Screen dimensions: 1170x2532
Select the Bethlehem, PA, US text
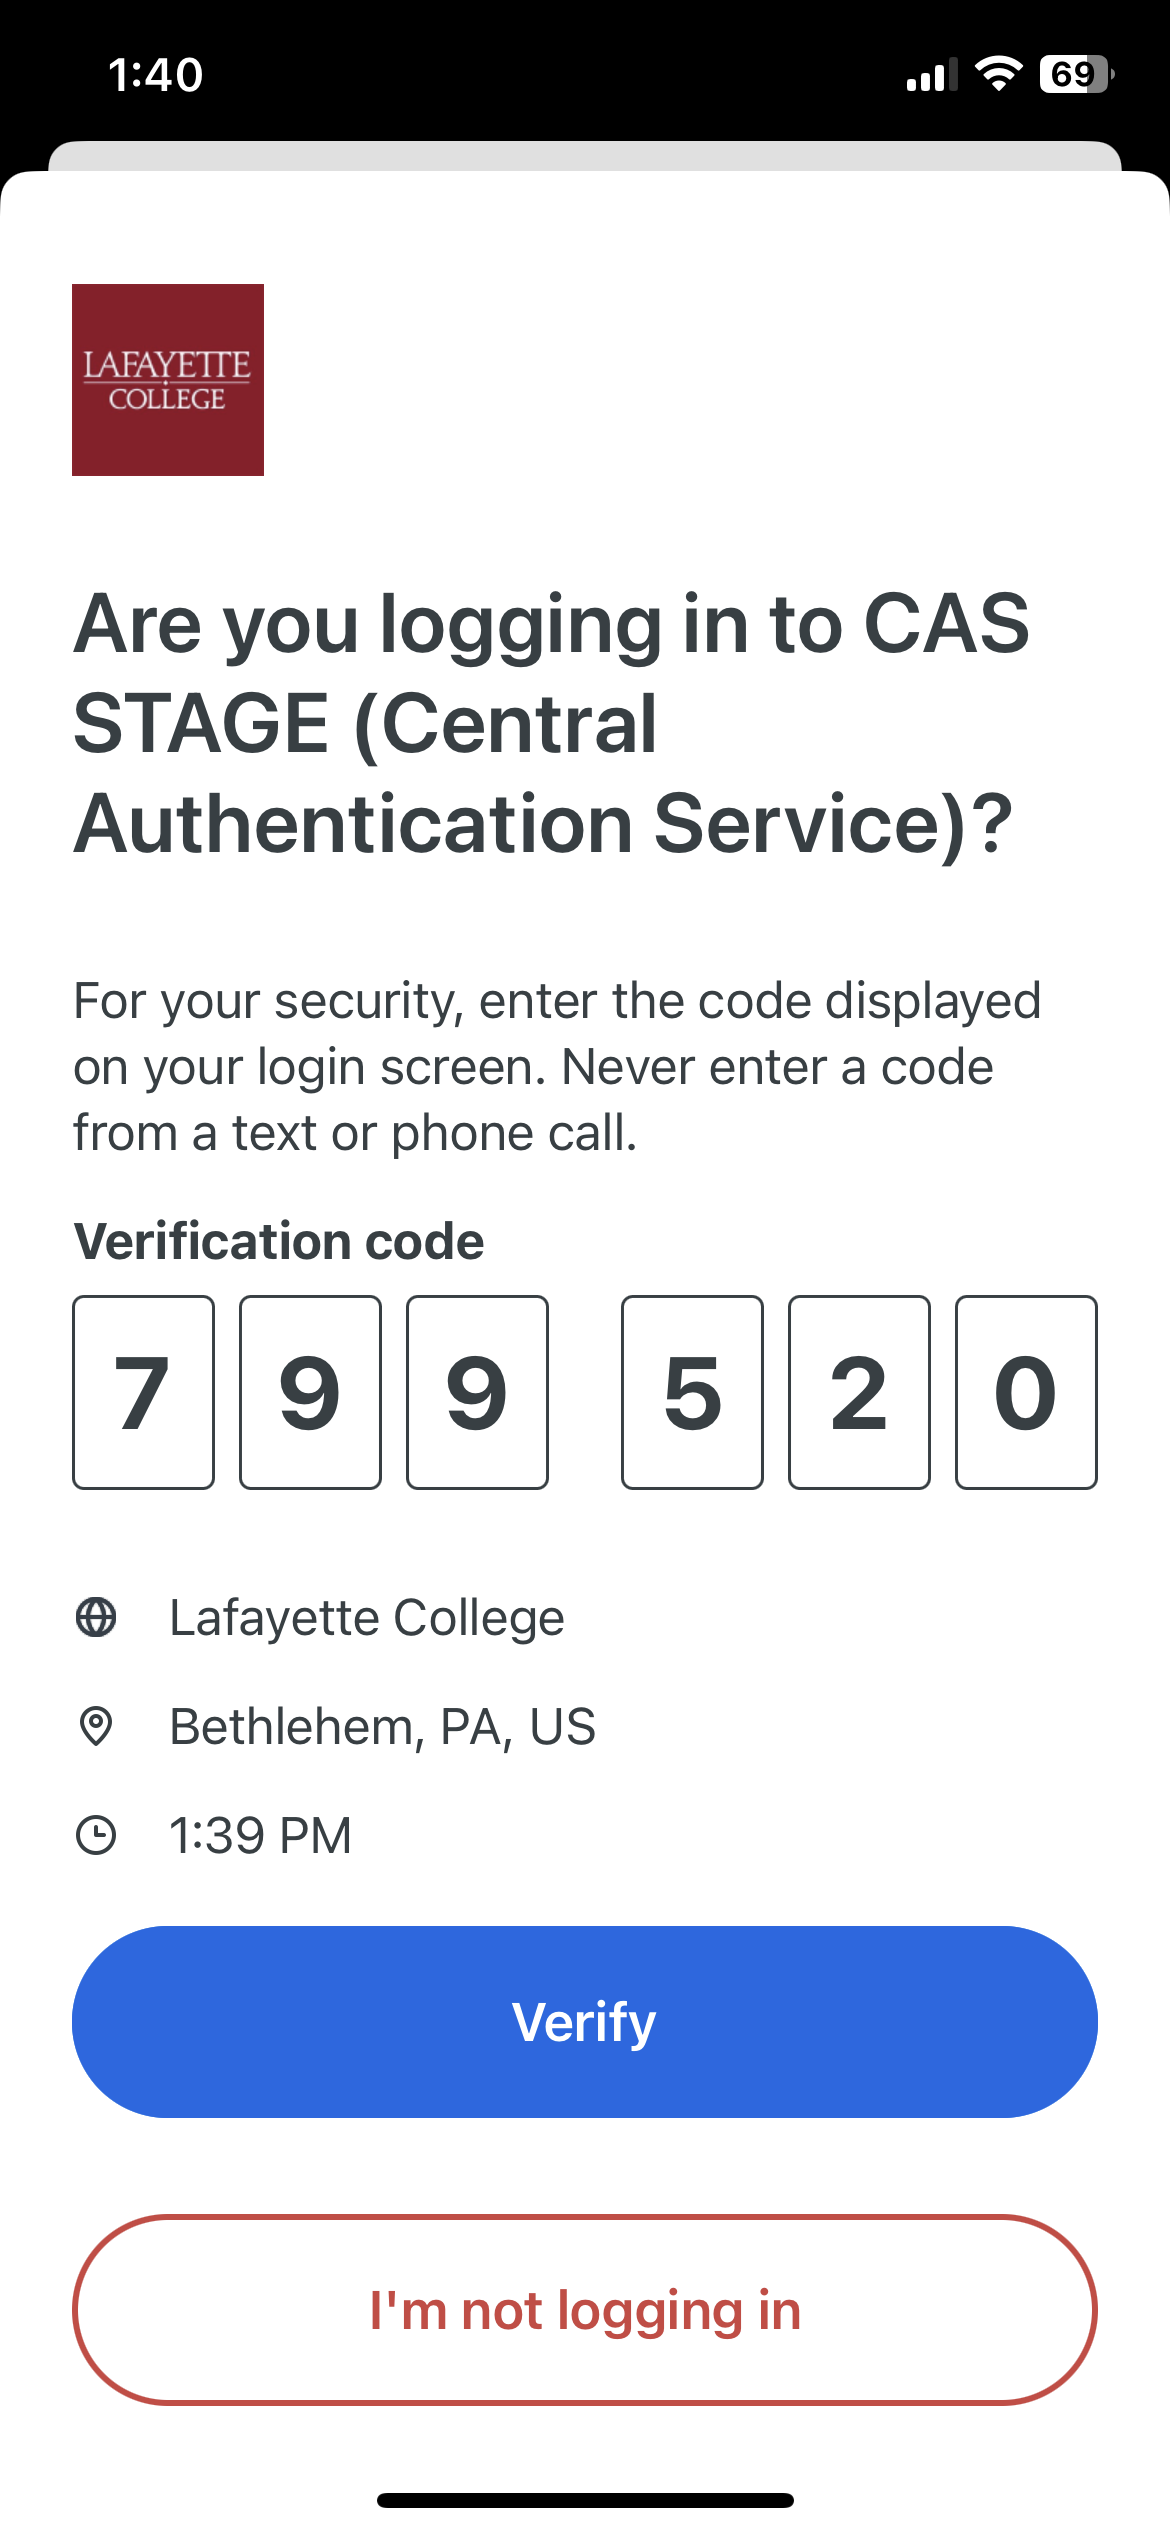pos(382,1726)
